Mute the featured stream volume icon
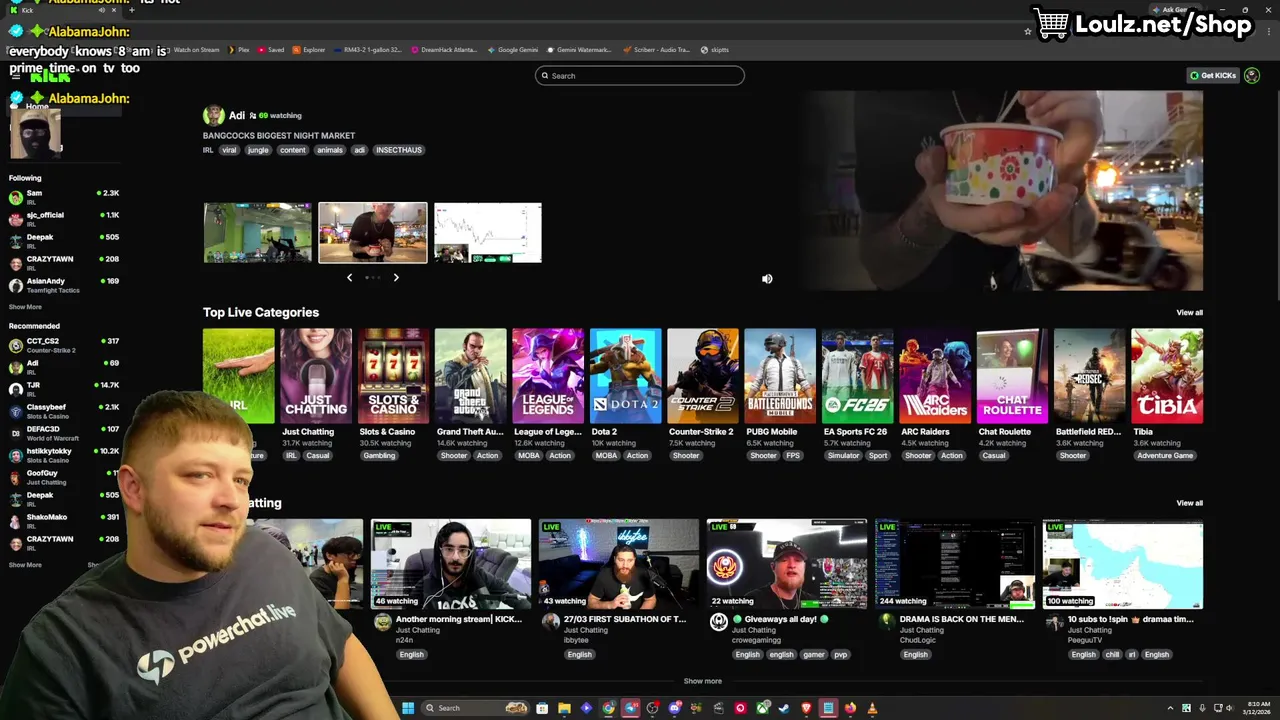Screen dimensions: 1280x720 [x=767, y=279]
